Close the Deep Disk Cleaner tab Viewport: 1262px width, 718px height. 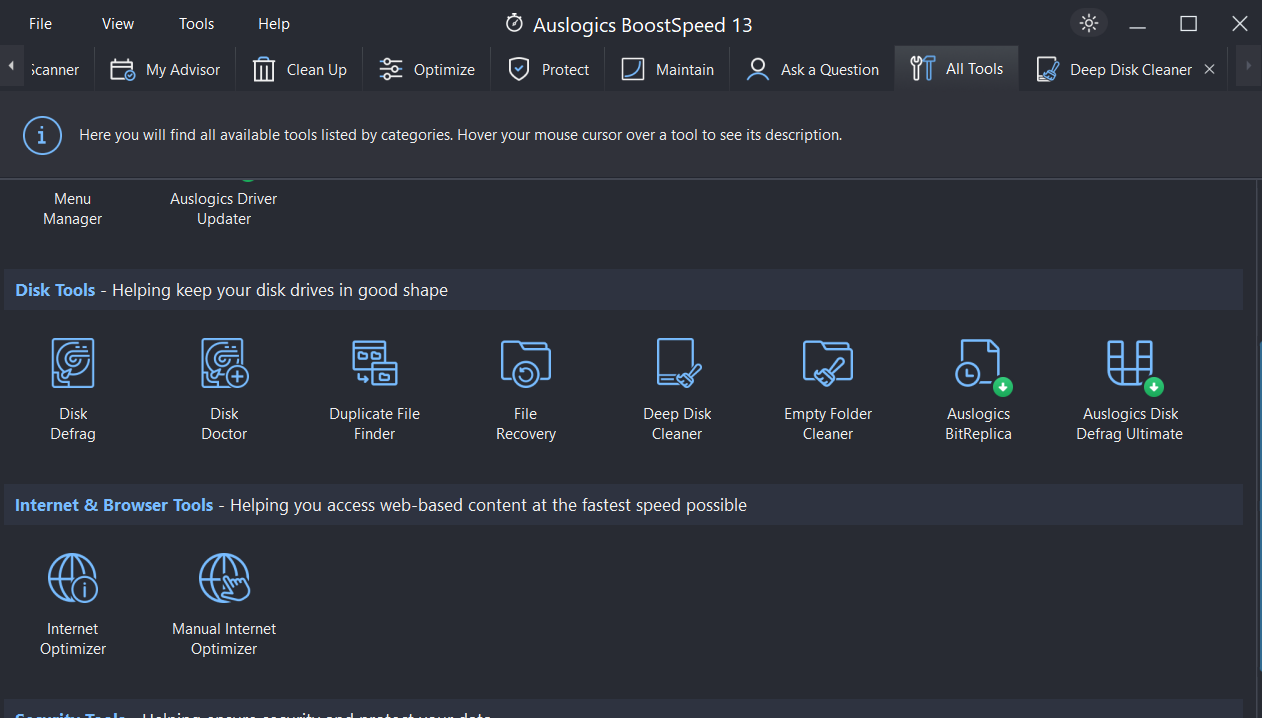1209,69
